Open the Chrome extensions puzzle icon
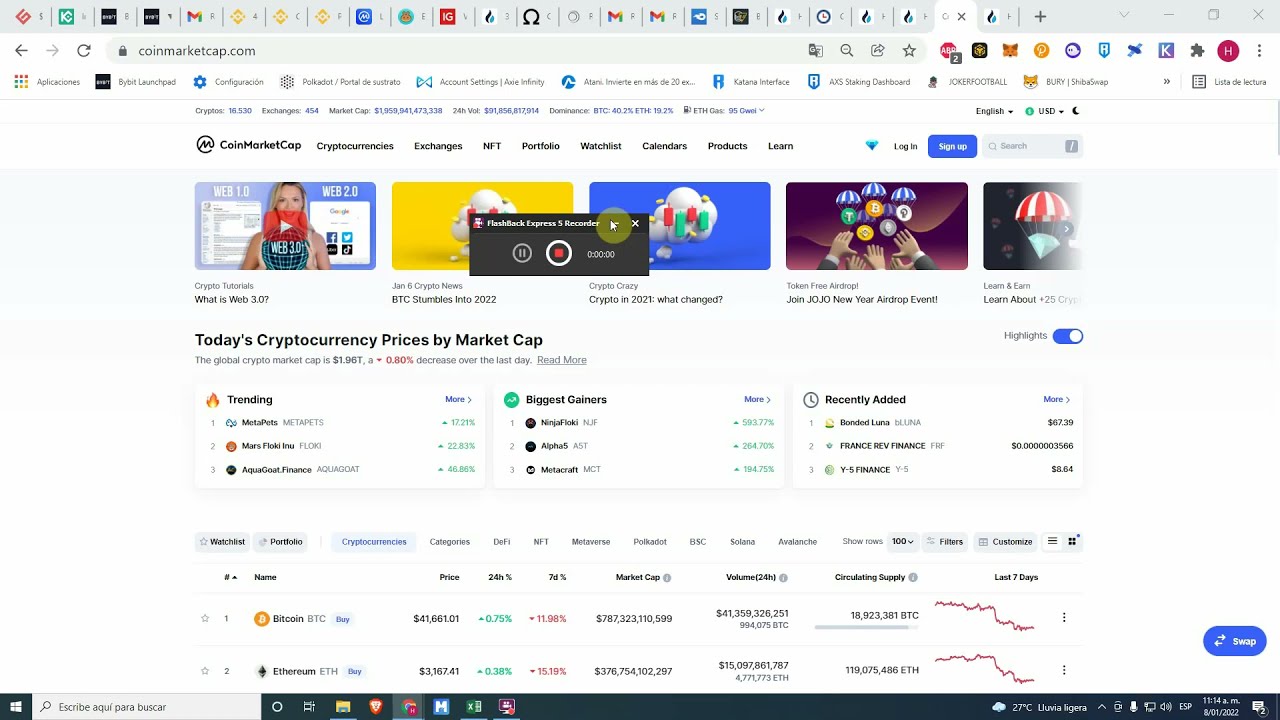 (x=1197, y=50)
